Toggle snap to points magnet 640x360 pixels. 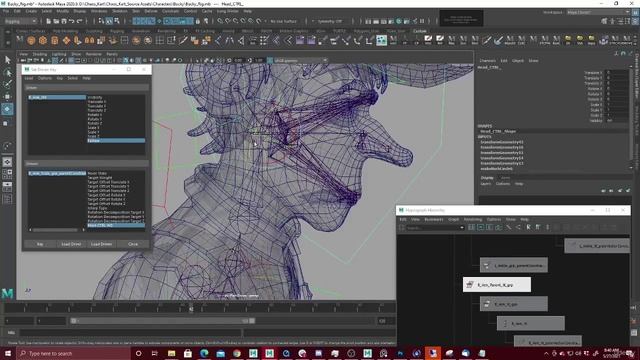tap(235, 21)
